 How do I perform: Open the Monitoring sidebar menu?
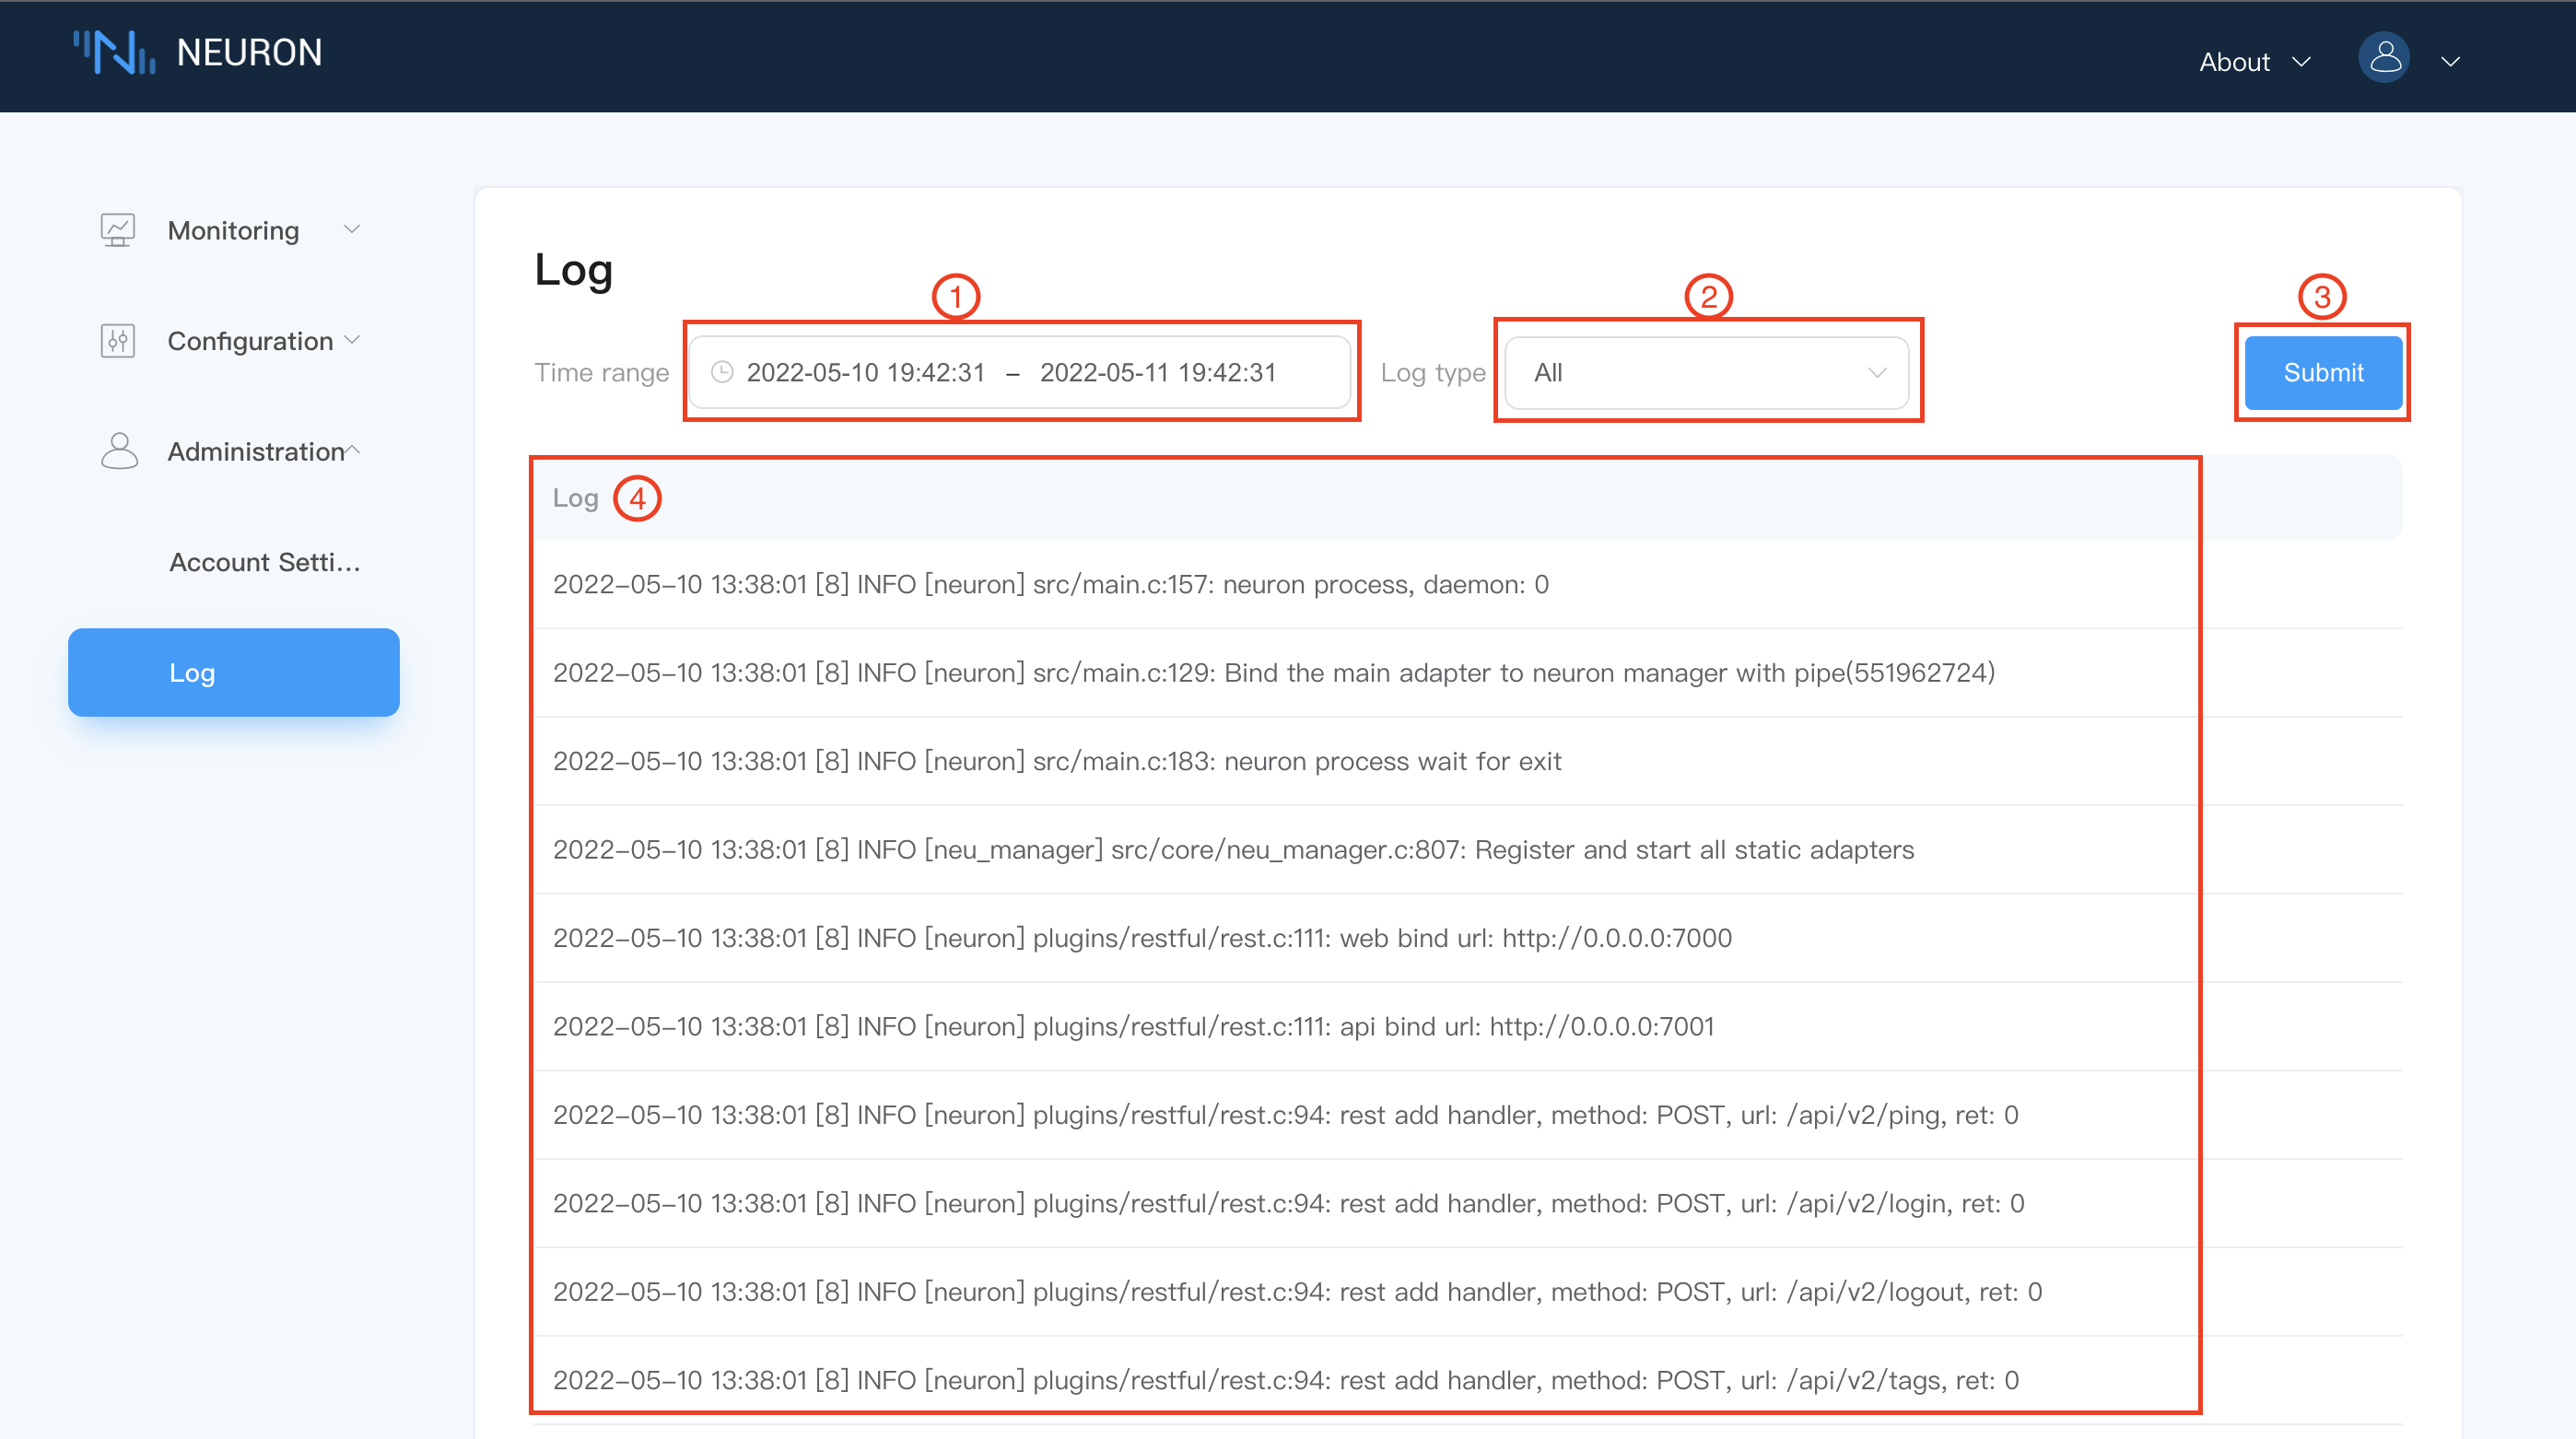[x=233, y=230]
